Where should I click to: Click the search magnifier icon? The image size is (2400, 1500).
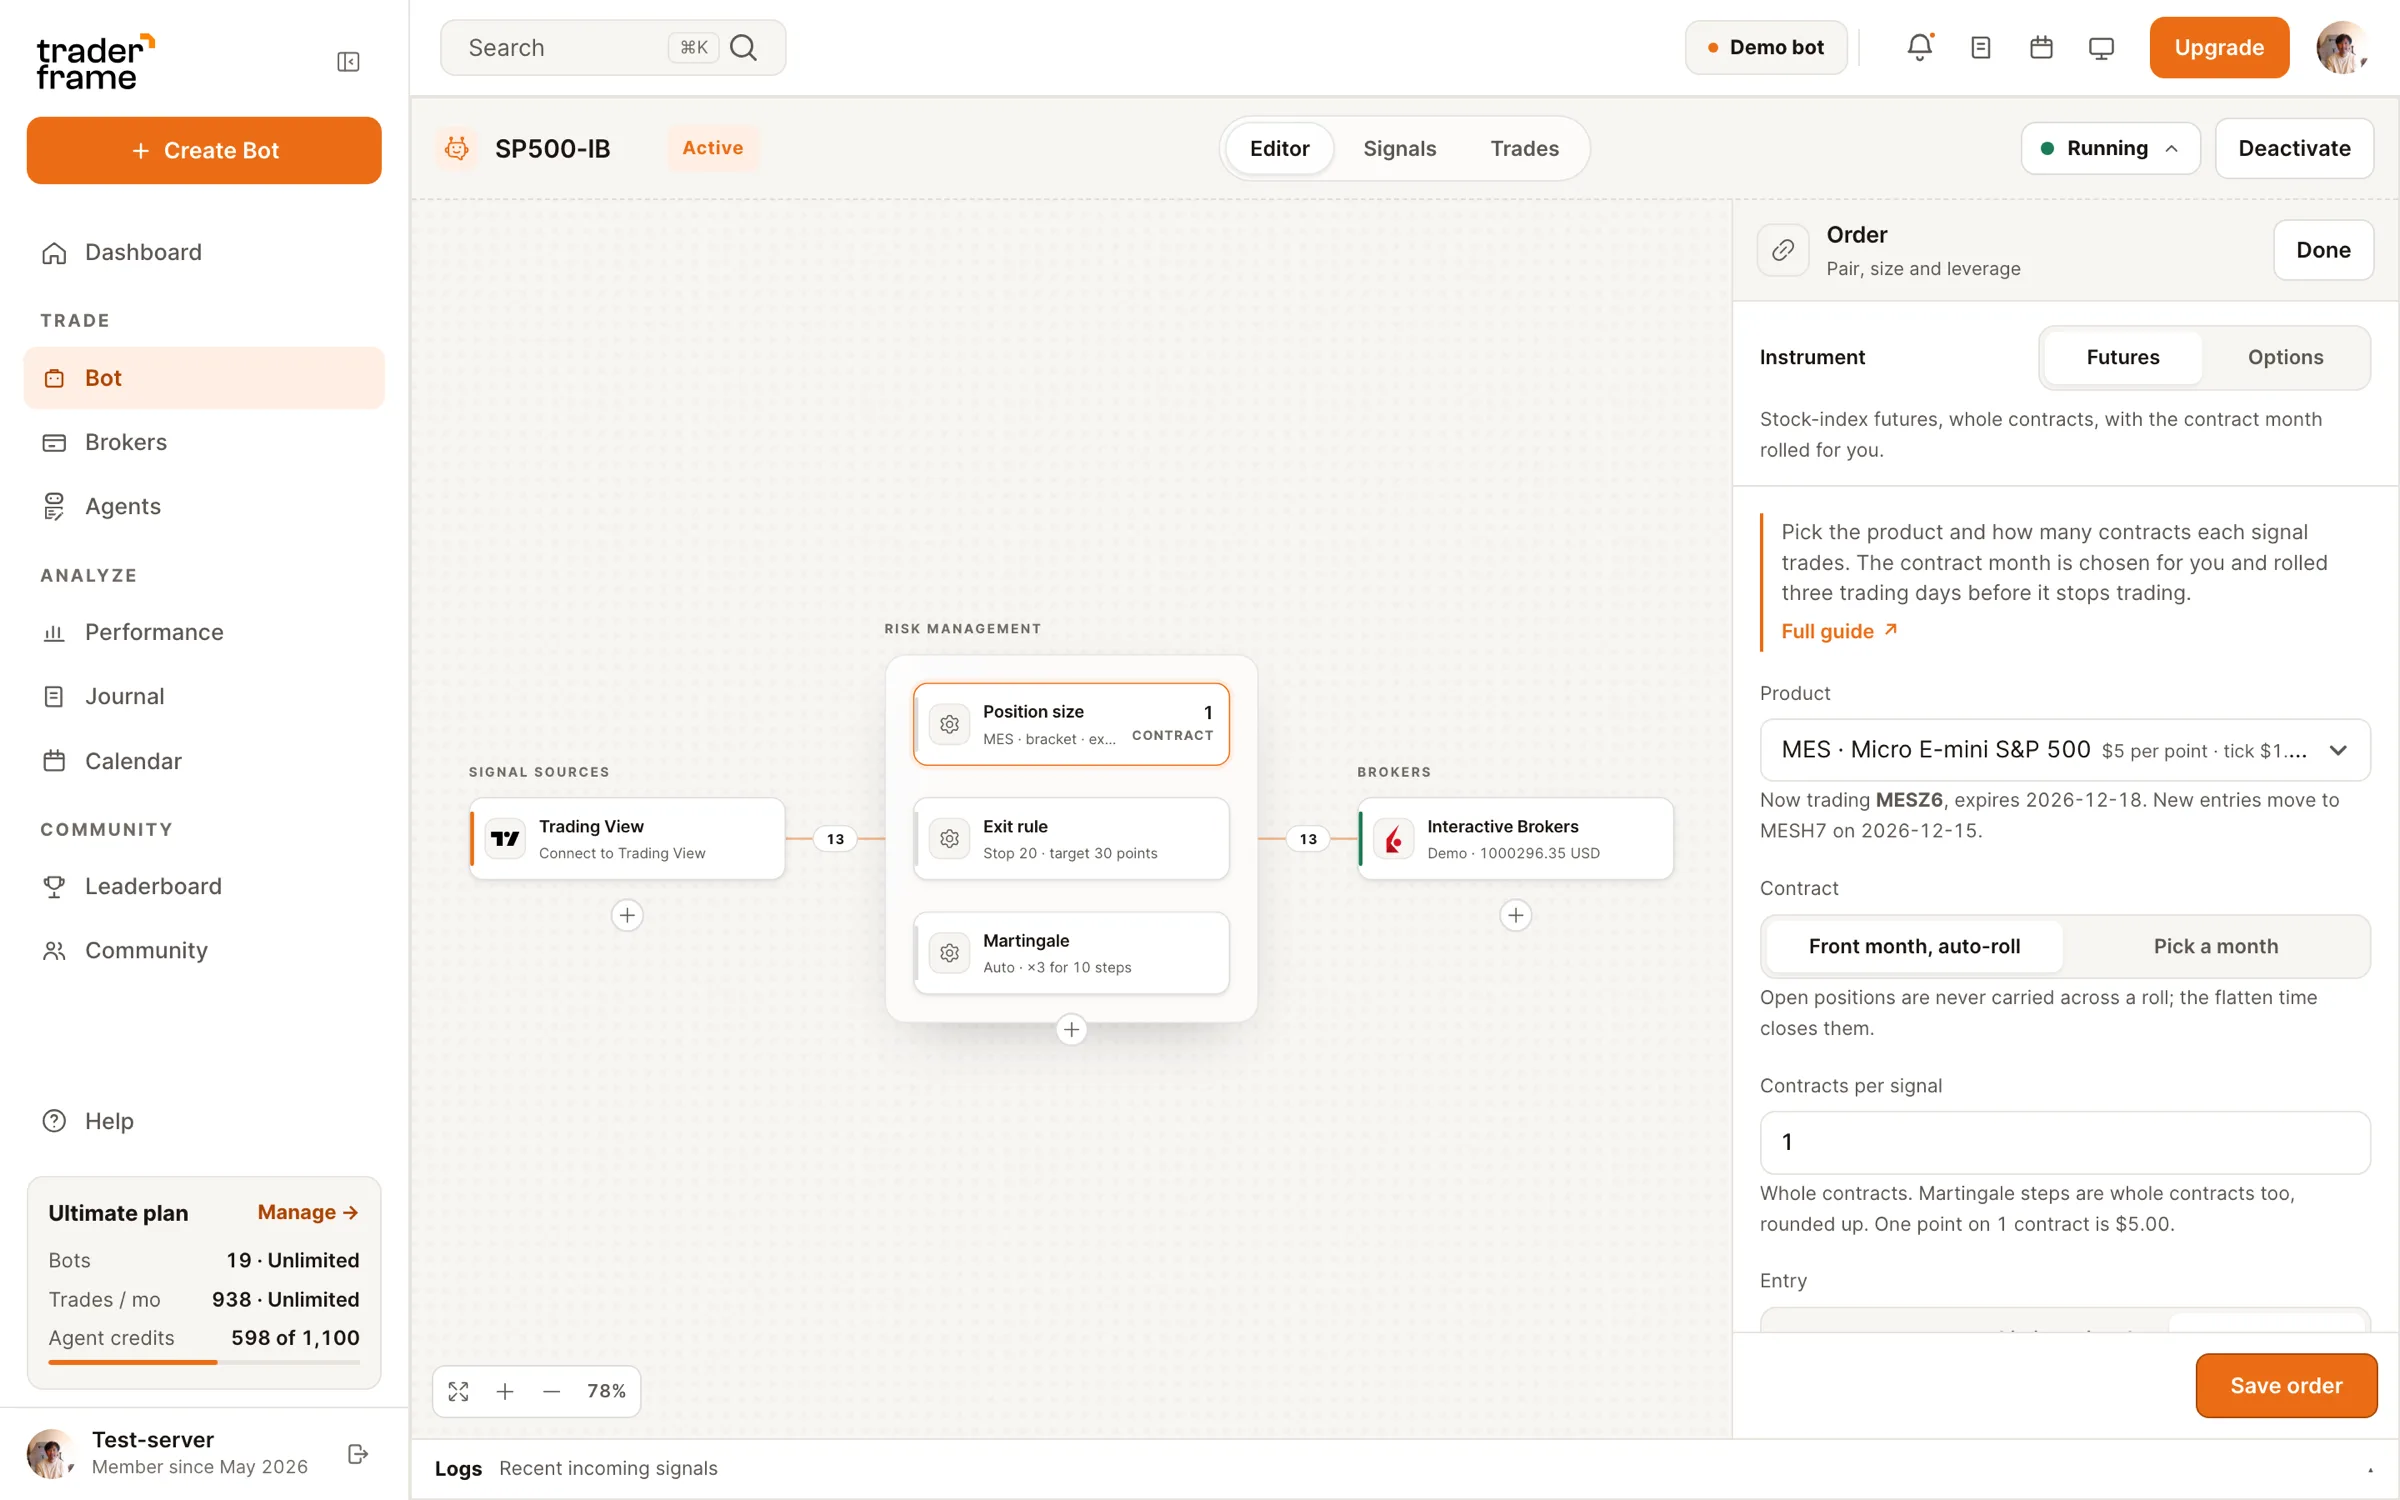(x=743, y=47)
